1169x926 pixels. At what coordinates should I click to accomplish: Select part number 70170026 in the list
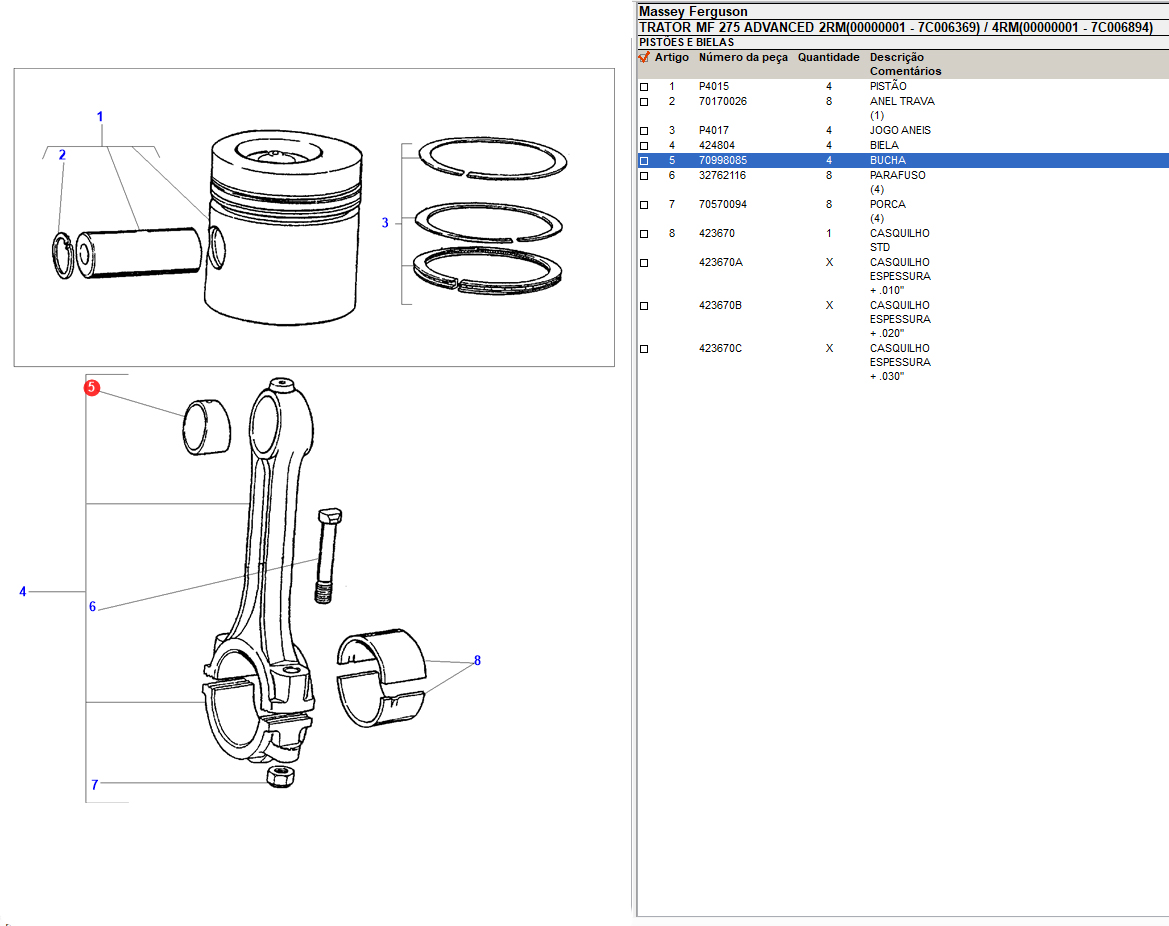pyautogui.click(x=722, y=102)
